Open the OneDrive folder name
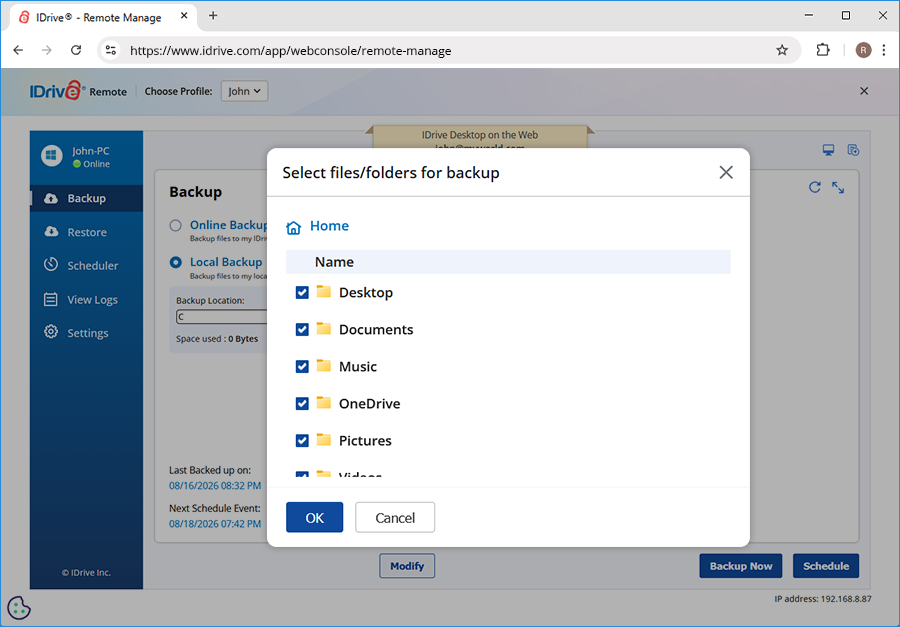900x627 pixels. 369,404
